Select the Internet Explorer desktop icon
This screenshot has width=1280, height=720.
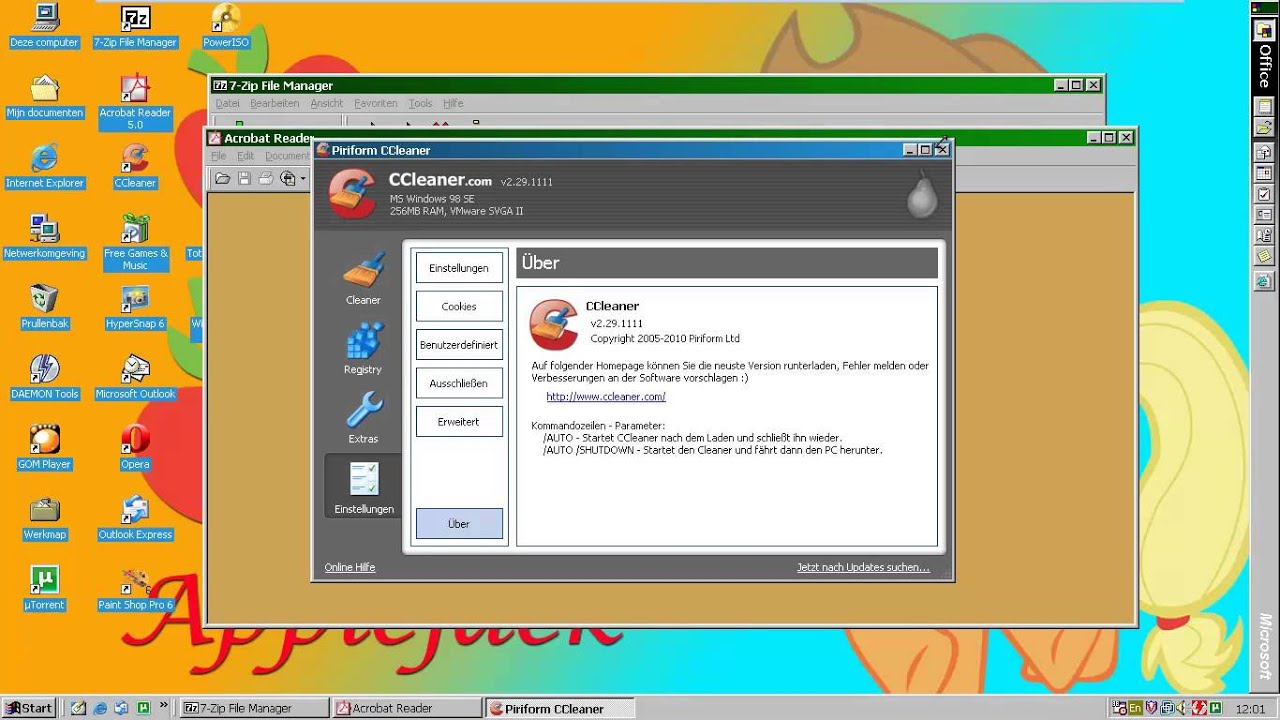(44, 167)
